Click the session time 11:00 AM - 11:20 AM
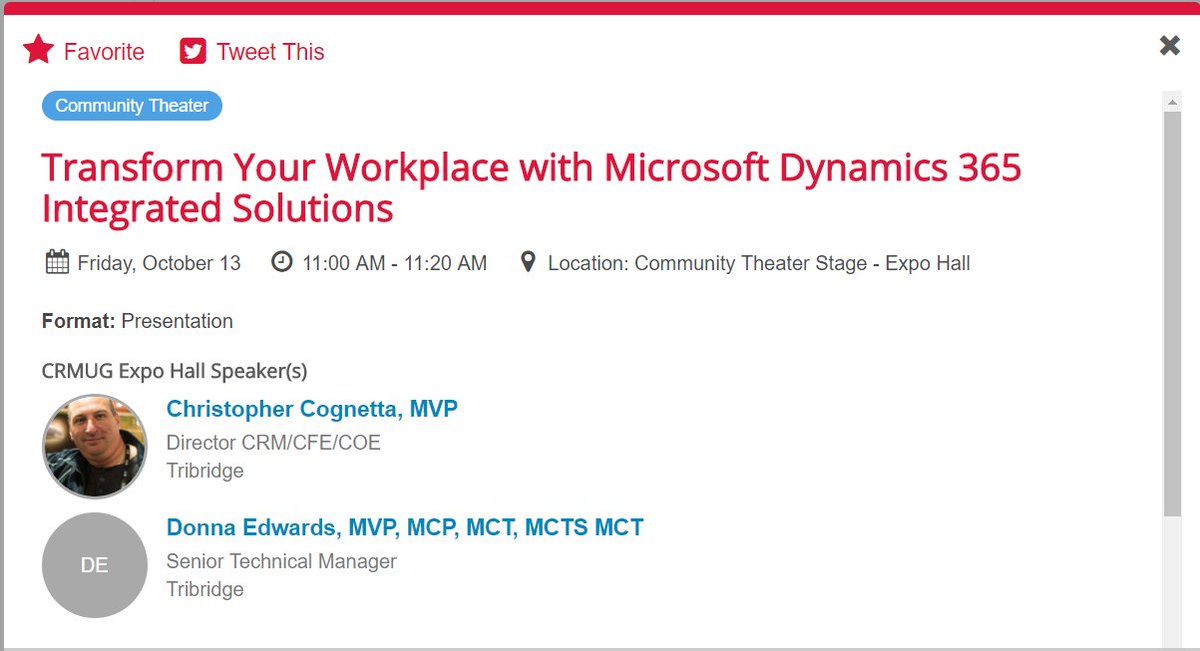 (394, 262)
